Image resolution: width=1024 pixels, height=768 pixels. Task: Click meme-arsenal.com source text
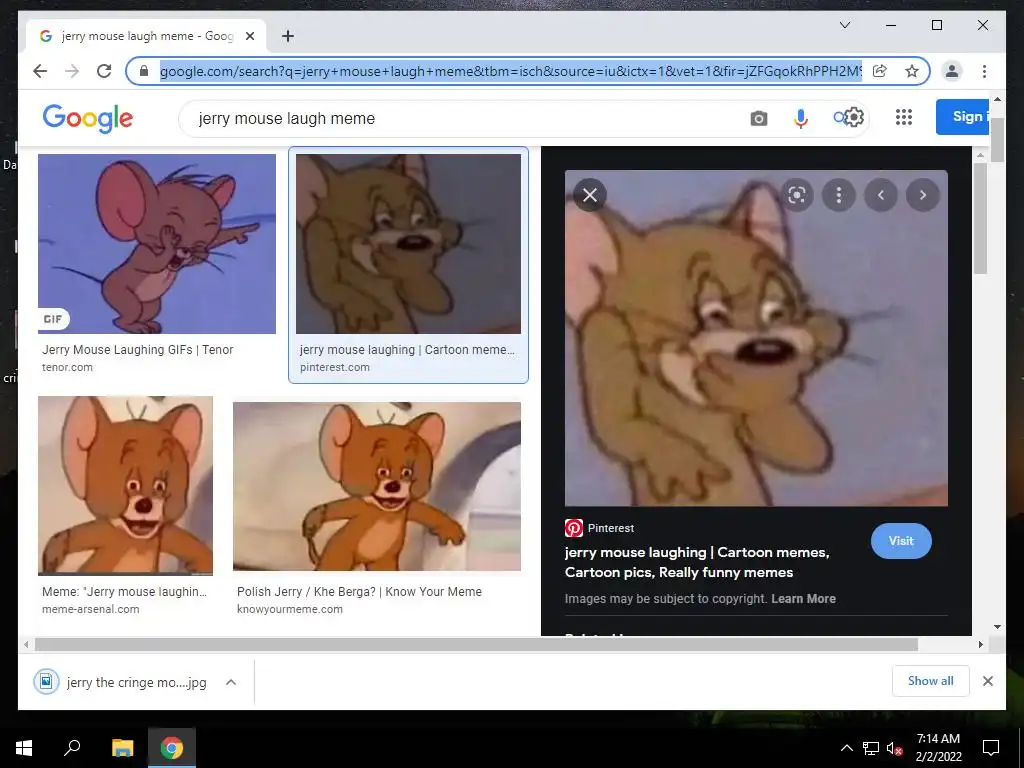pos(90,609)
